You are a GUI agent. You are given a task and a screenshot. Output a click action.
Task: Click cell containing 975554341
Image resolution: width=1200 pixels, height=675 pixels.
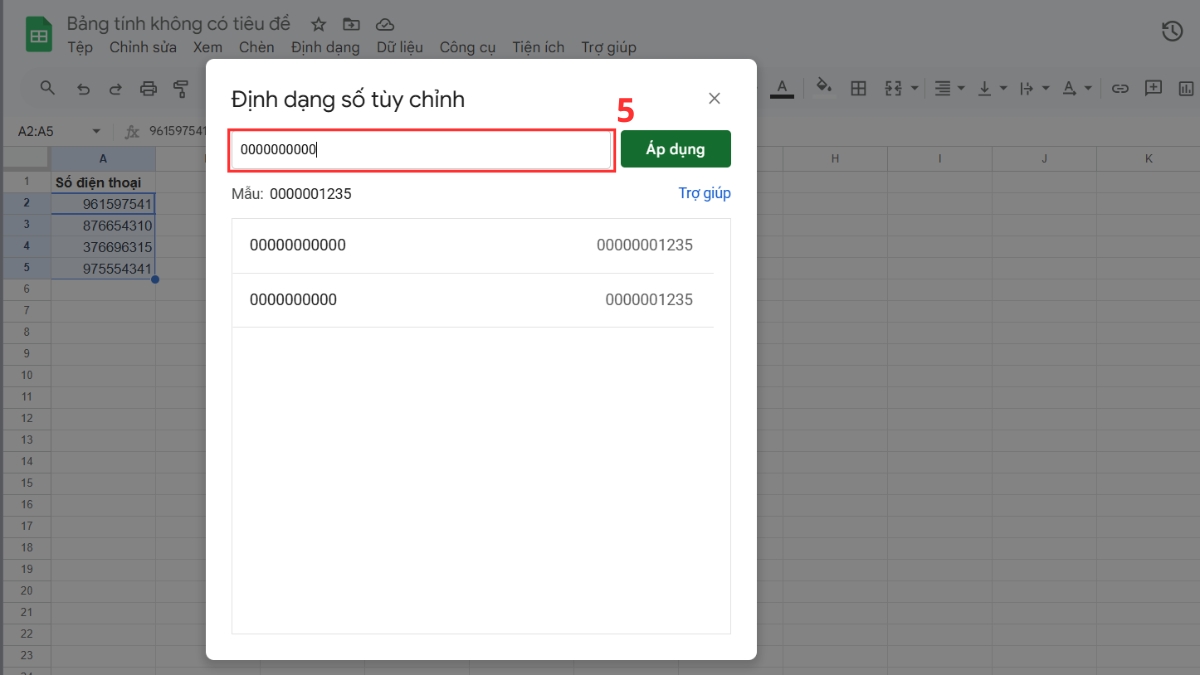click(103, 268)
